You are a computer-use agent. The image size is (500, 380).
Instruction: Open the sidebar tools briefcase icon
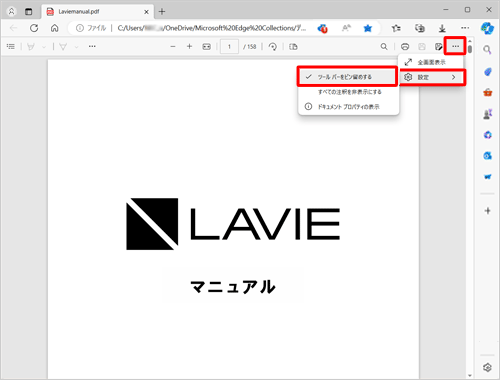tap(488, 92)
